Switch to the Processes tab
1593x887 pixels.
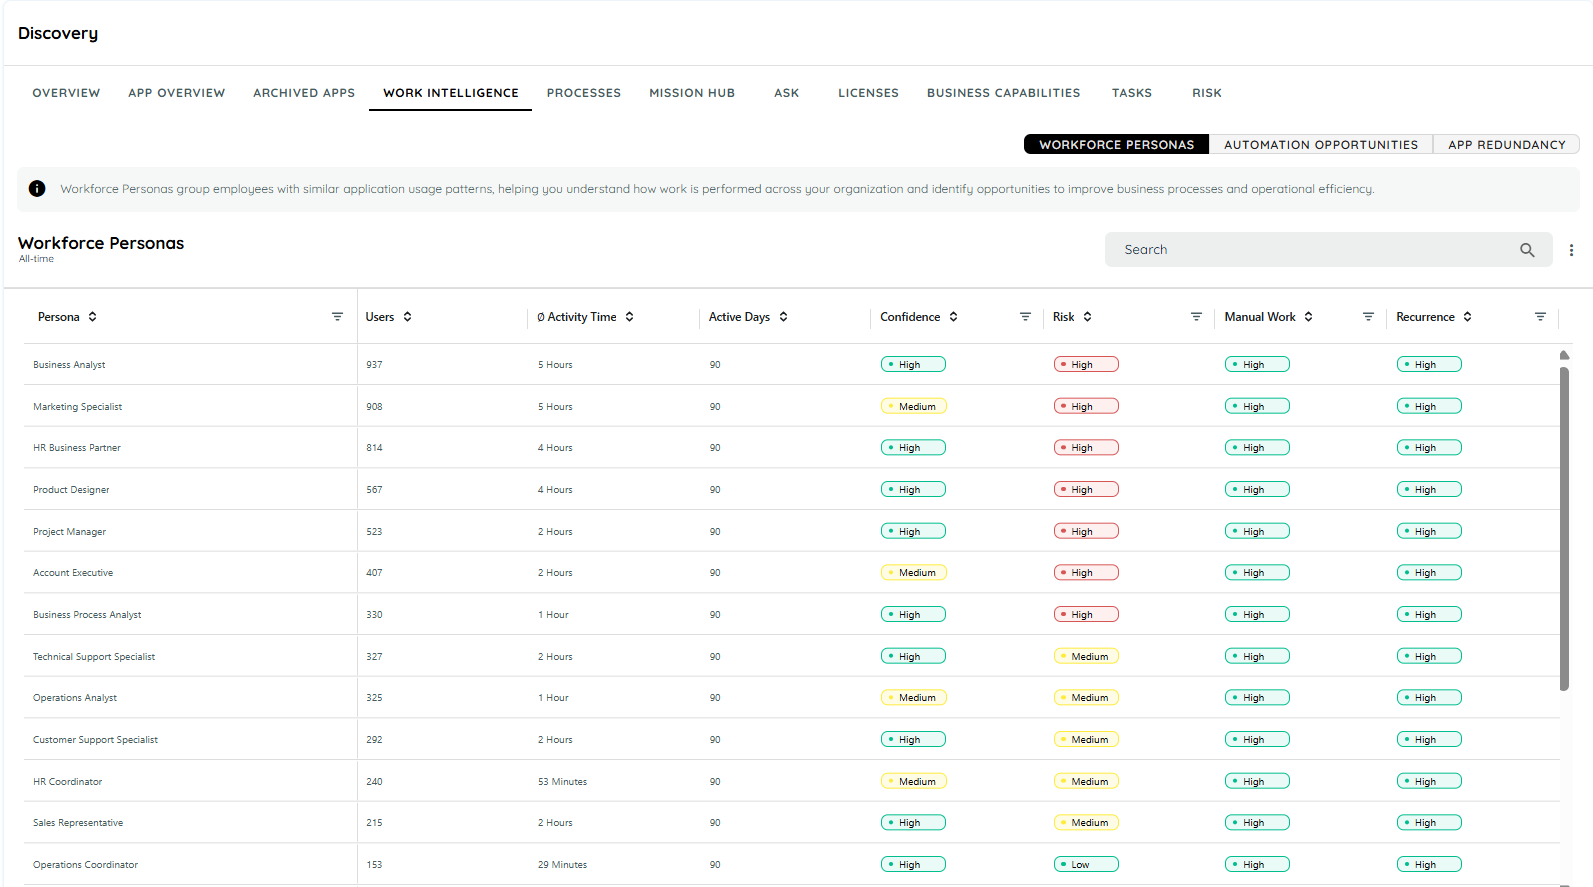[x=584, y=93]
